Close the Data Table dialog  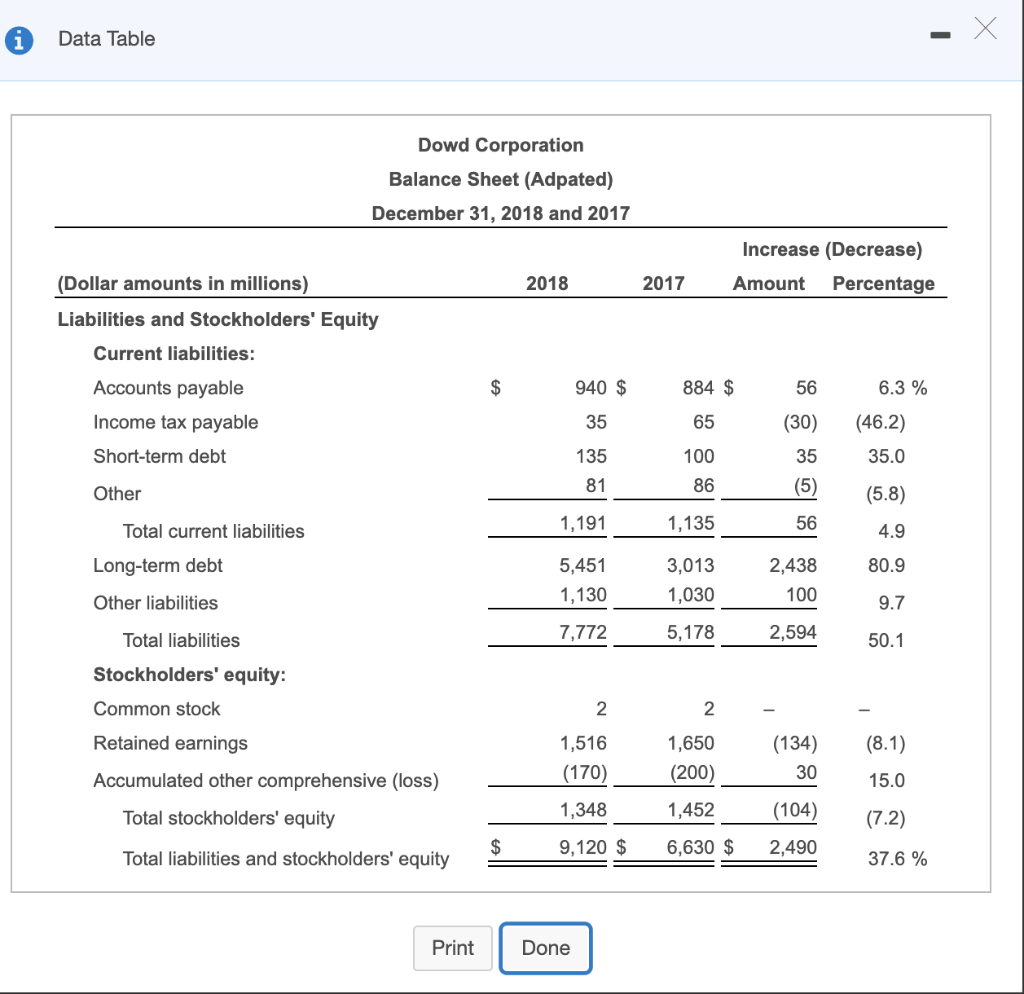pyautogui.click(x=985, y=29)
